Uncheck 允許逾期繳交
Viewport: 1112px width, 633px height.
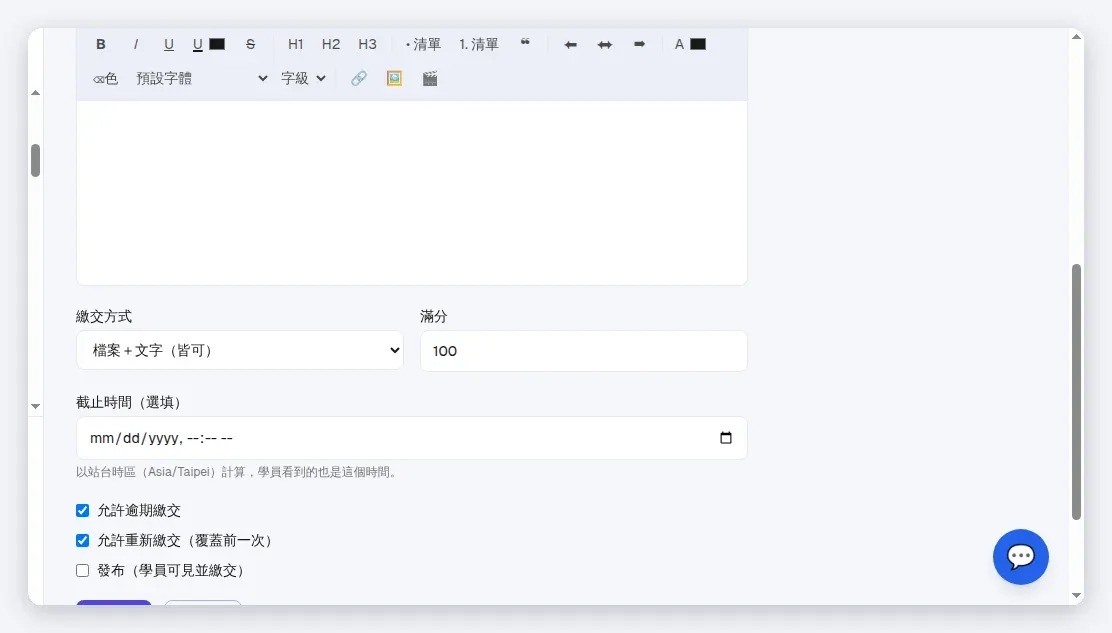pyautogui.click(x=83, y=510)
